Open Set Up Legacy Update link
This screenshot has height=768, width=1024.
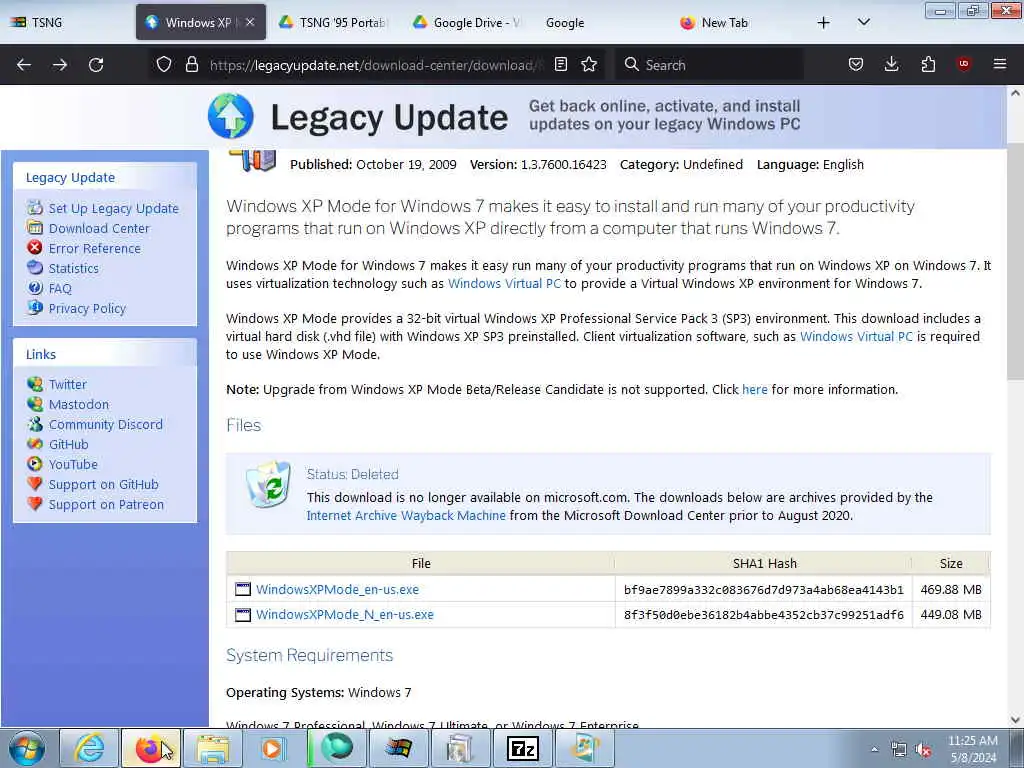(113, 208)
